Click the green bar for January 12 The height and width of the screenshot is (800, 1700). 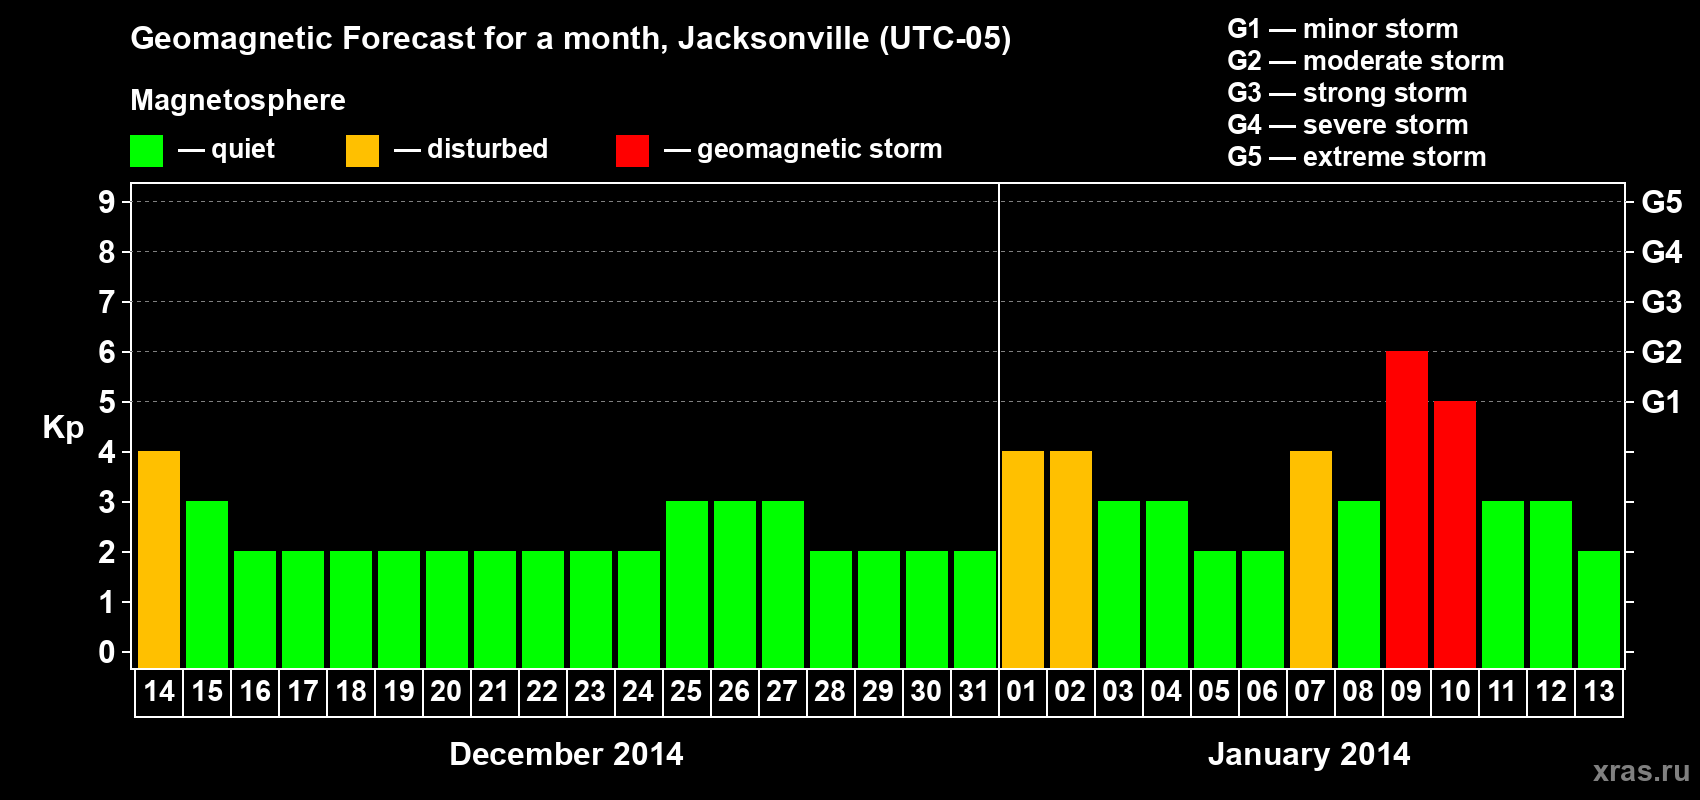point(1551,584)
